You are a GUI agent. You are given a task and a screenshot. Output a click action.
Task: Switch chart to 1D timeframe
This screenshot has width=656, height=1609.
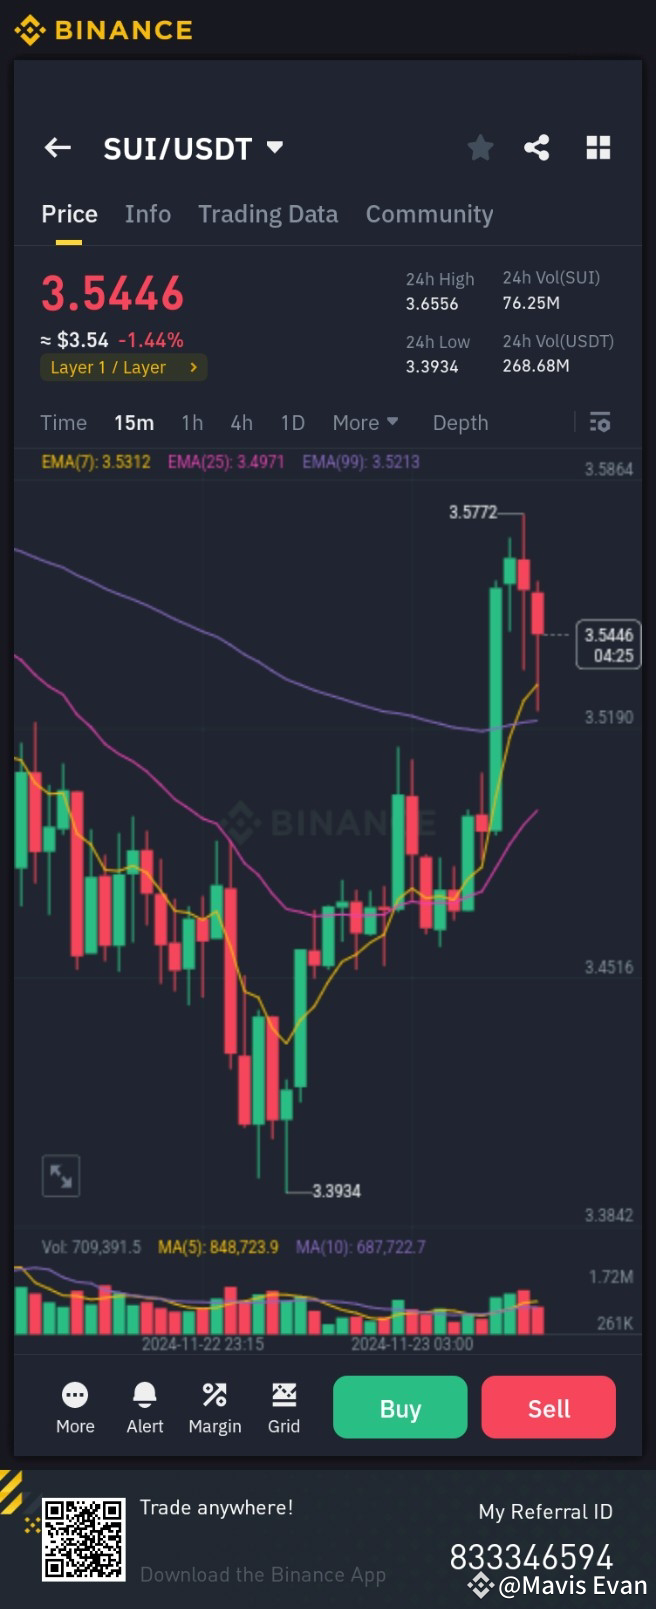(292, 422)
